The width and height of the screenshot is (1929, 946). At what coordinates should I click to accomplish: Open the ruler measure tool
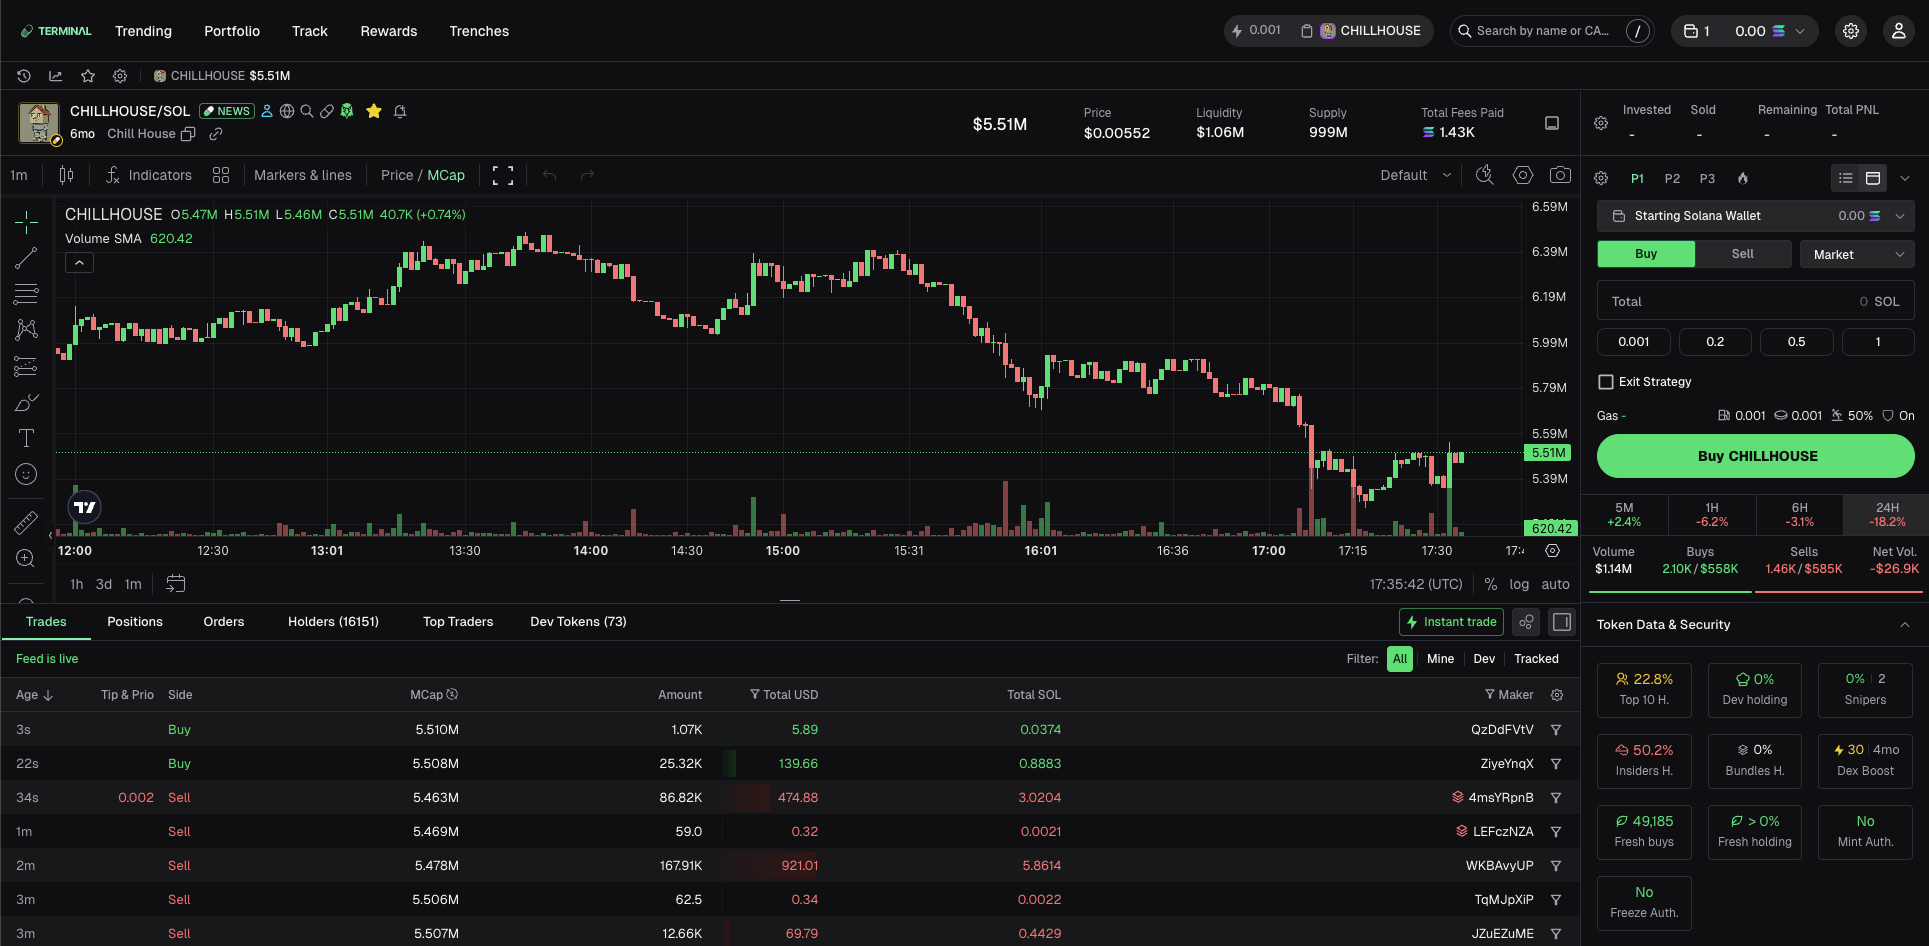tap(26, 523)
